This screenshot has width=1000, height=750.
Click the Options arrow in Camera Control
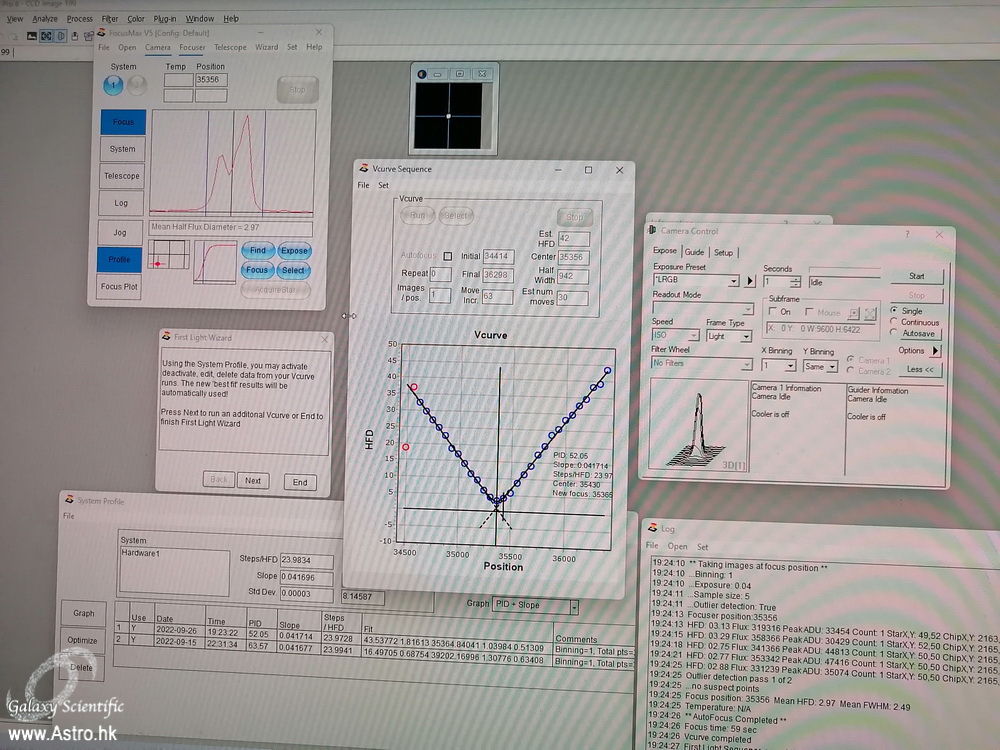935,351
